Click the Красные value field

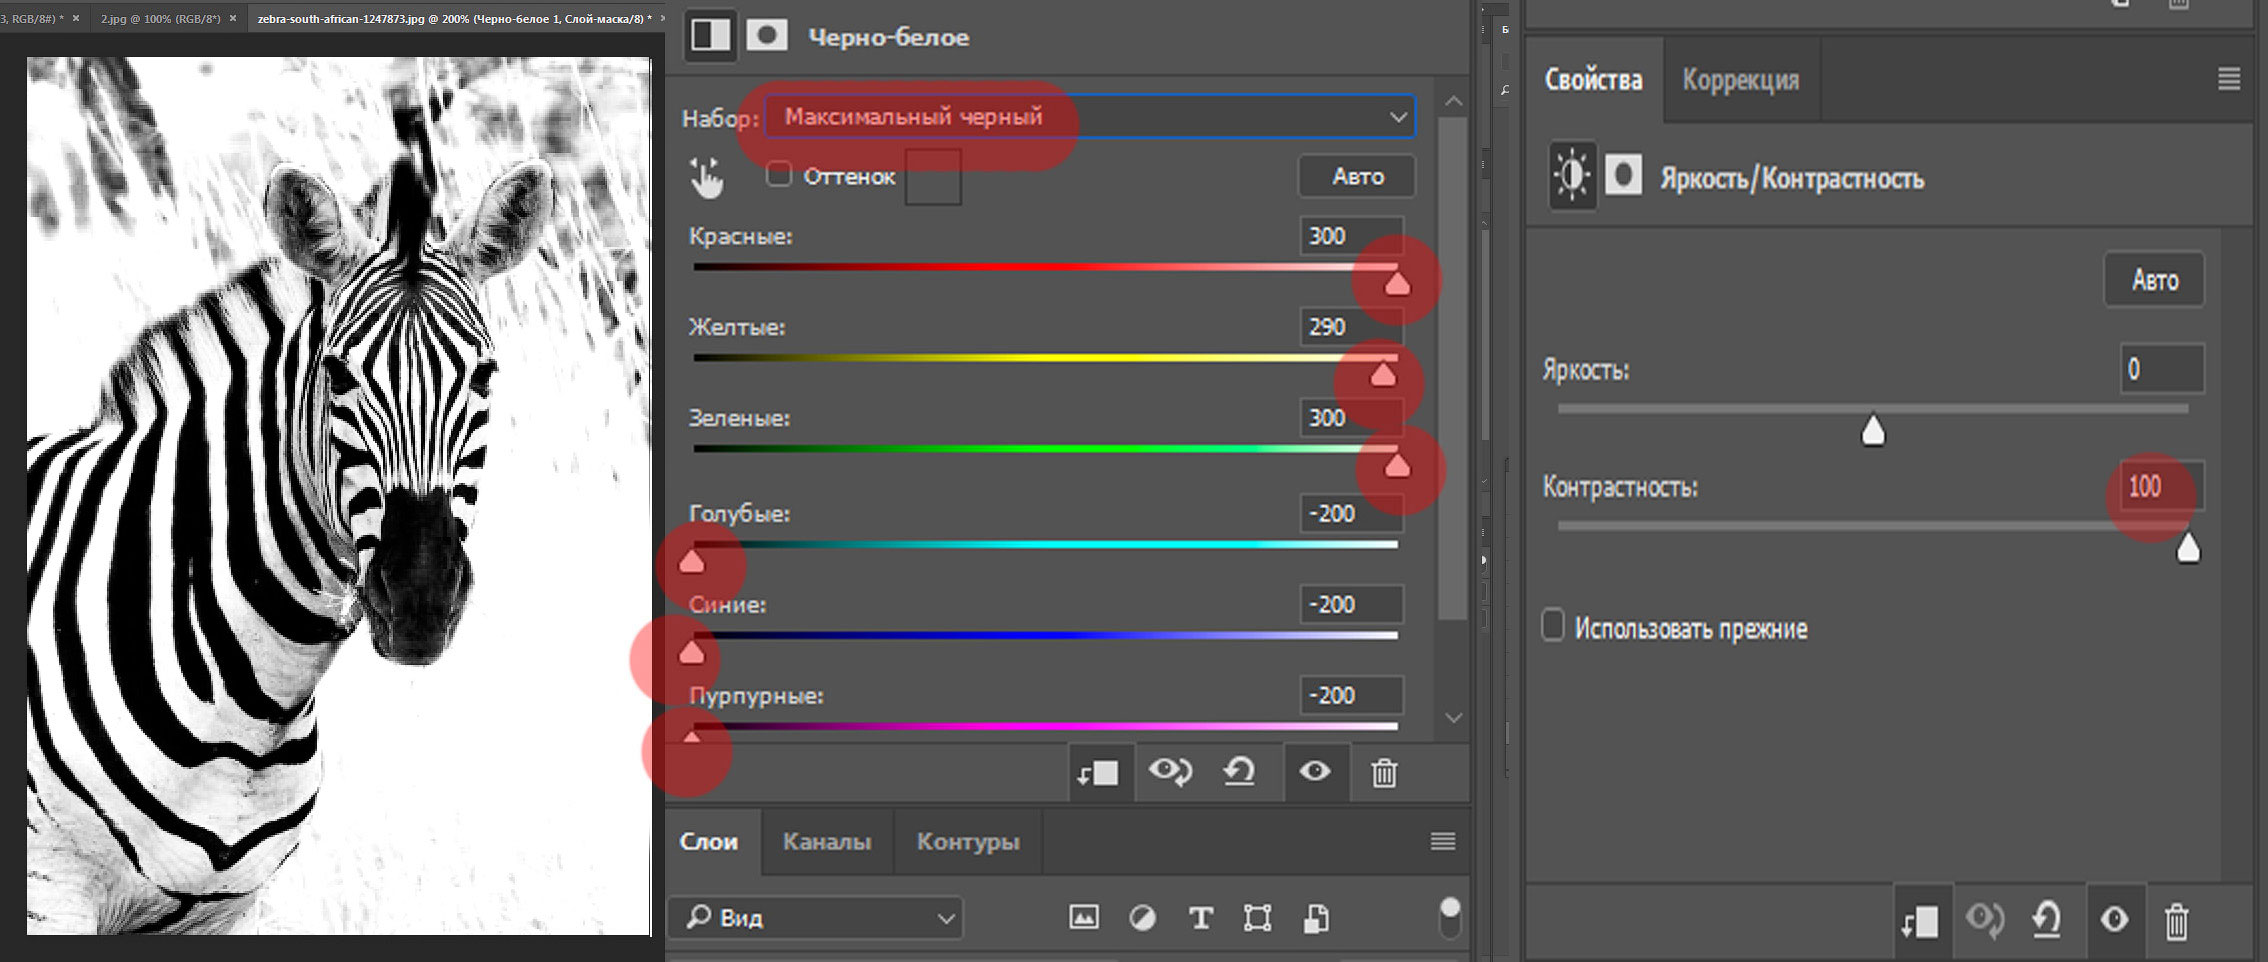click(x=1351, y=236)
